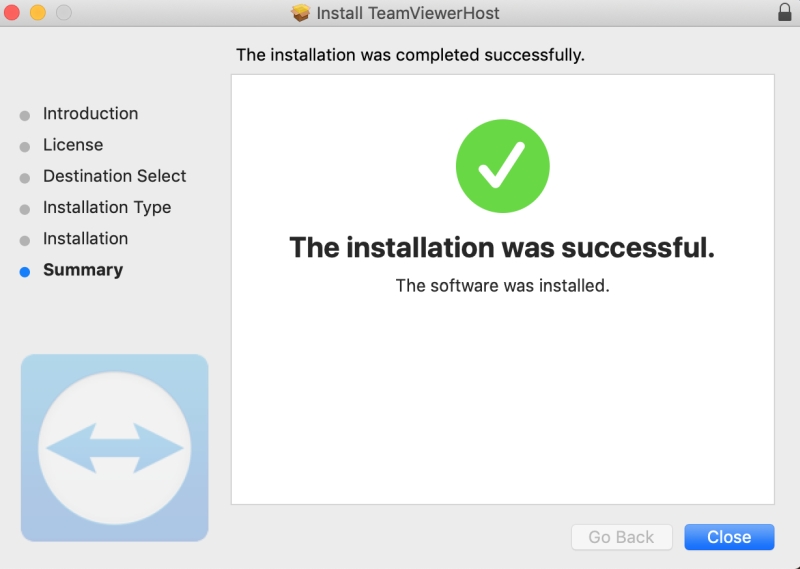Click the Install TeamViewerHost window title

[x=408, y=13]
